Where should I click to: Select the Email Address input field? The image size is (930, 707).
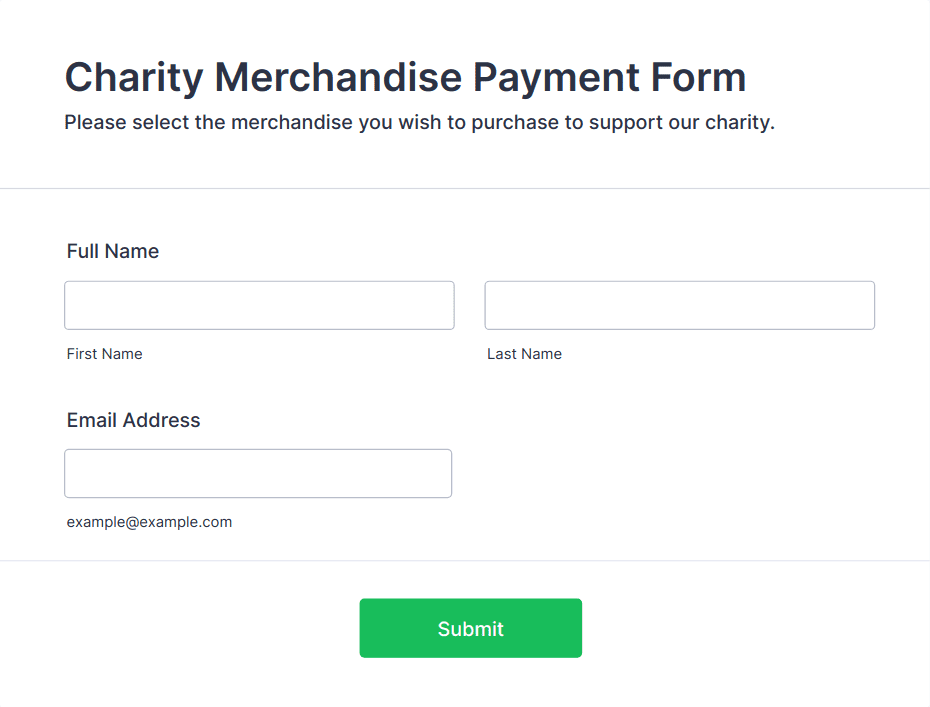click(258, 473)
